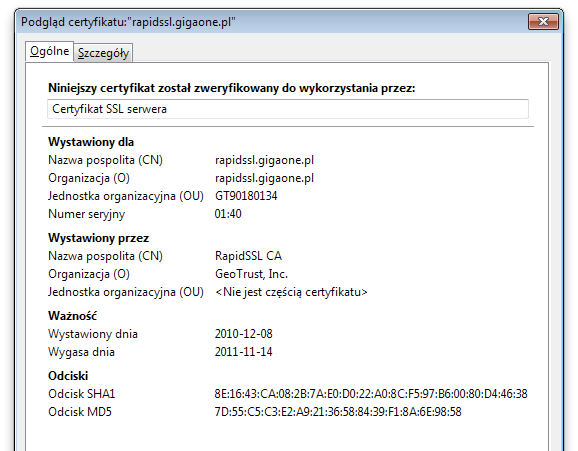This screenshot has height=451, width=578.
Task: Select the SHA1 fingerprint value
Action: pos(371,394)
